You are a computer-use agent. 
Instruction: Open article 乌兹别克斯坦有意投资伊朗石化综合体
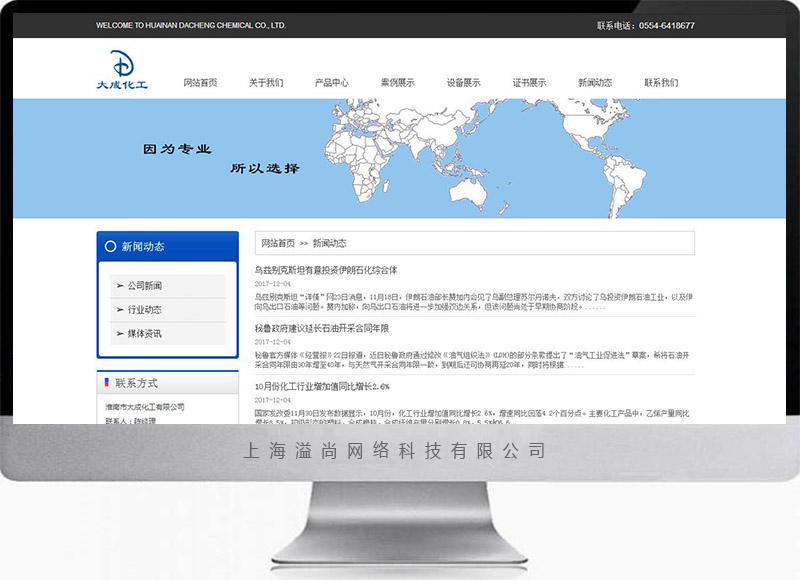[x=326, y=270]
